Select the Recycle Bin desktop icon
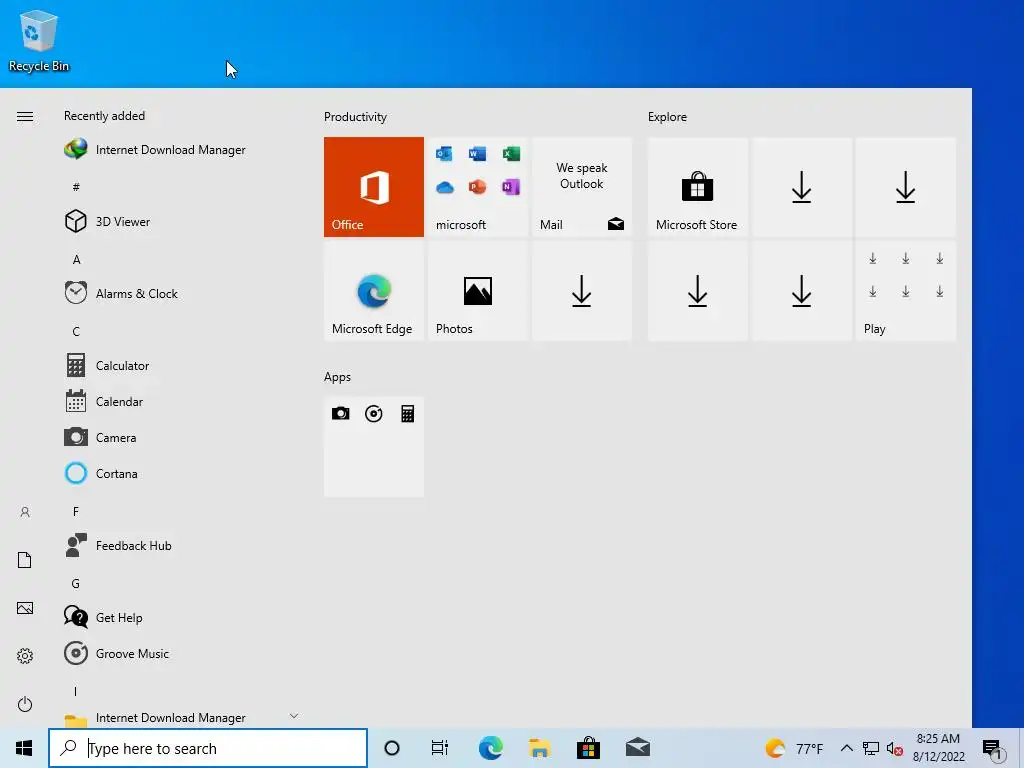The height and width of the screenshot is (768, 1024). [x=39, y=40]
